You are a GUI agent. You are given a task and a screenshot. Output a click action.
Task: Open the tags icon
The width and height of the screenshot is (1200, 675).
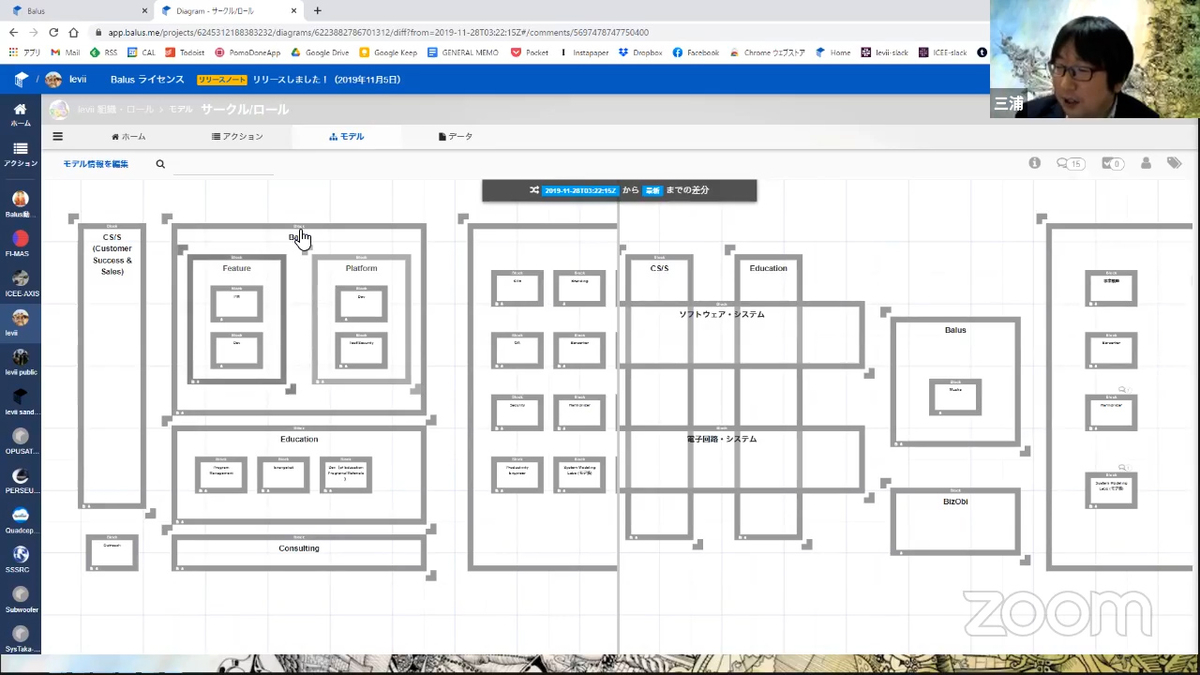[x=1174, y=163]
